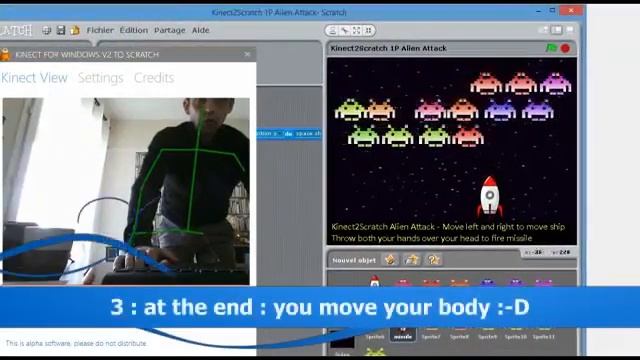Click the blue script block in the scripts area

289,133
